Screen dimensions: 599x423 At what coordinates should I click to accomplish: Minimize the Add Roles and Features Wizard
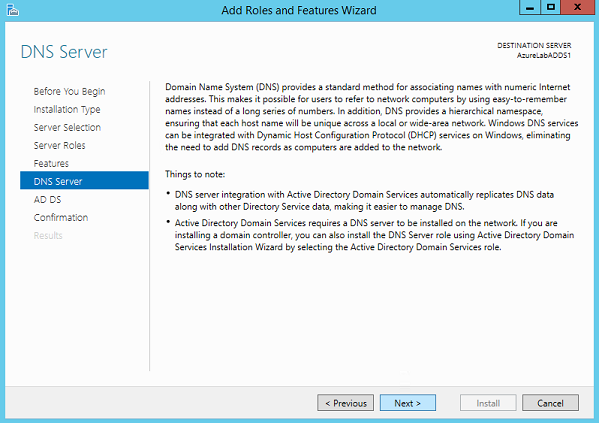click(x=530, y=8)
